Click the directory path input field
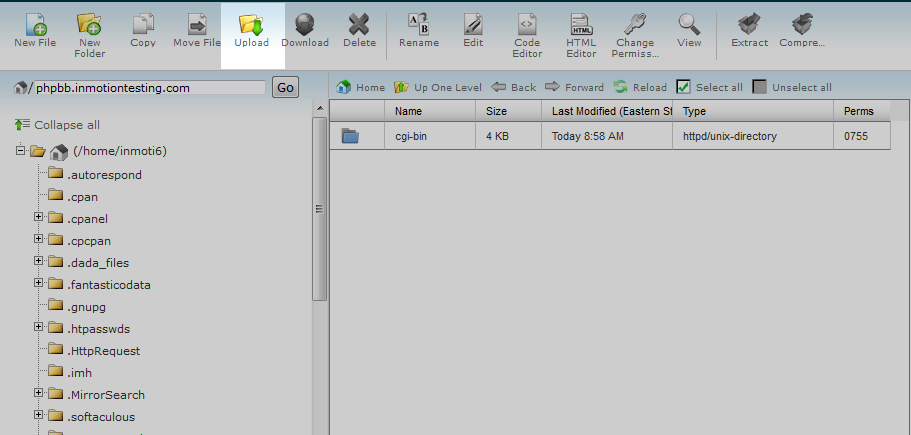 pos(150,88)
